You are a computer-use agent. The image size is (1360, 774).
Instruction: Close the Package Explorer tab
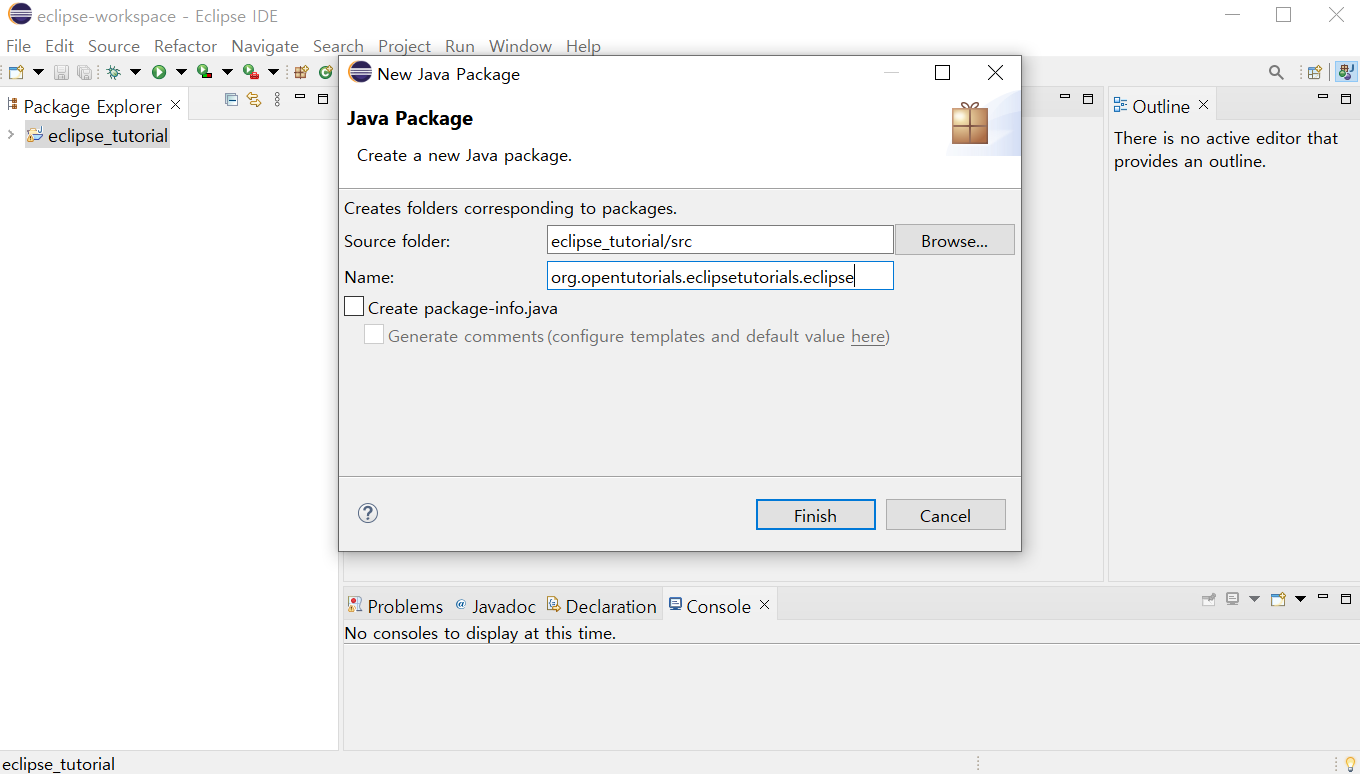(176, 104)
